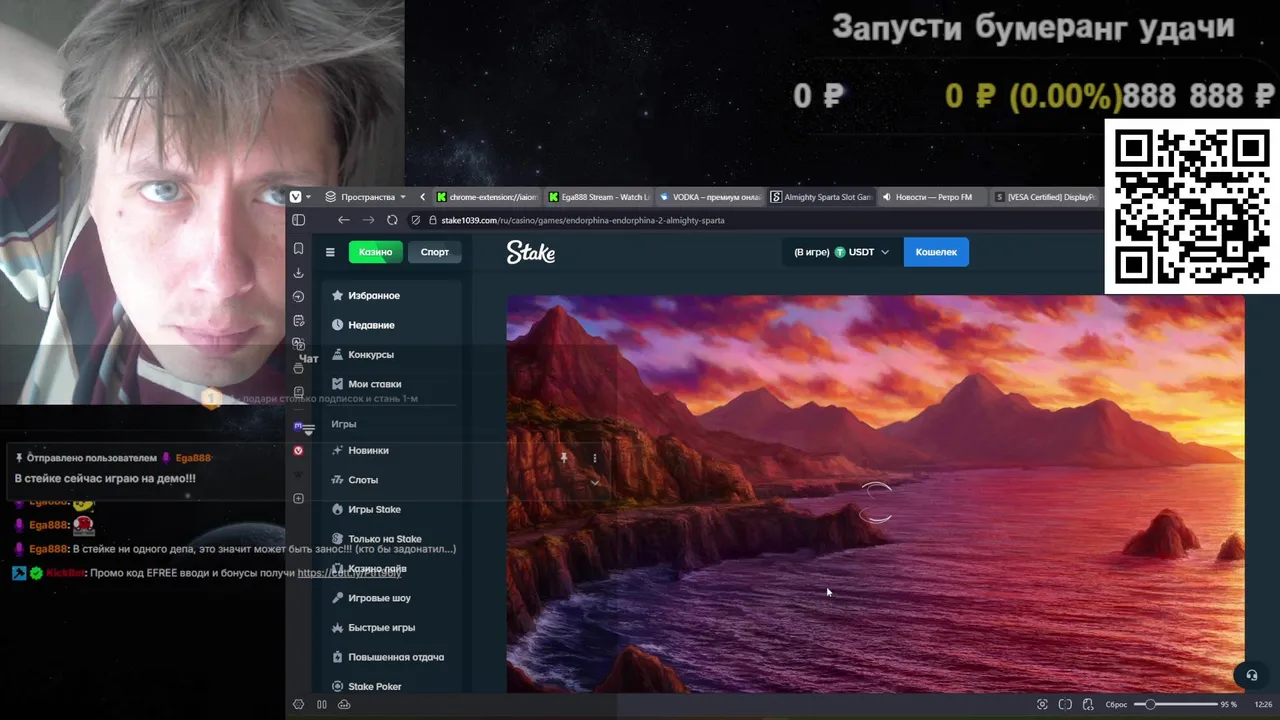Click capture page camera icon
This screenshot has height=720, width=1280.
[x=1043, y=704]
